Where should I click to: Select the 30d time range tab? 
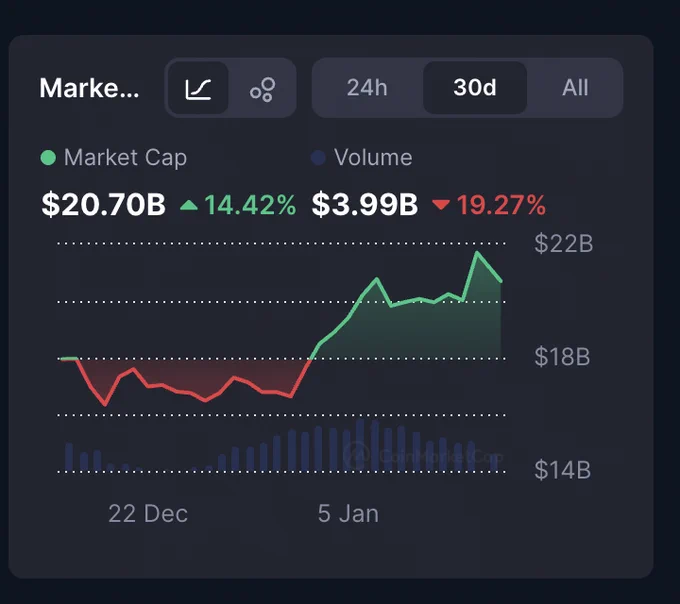(475, 88)
